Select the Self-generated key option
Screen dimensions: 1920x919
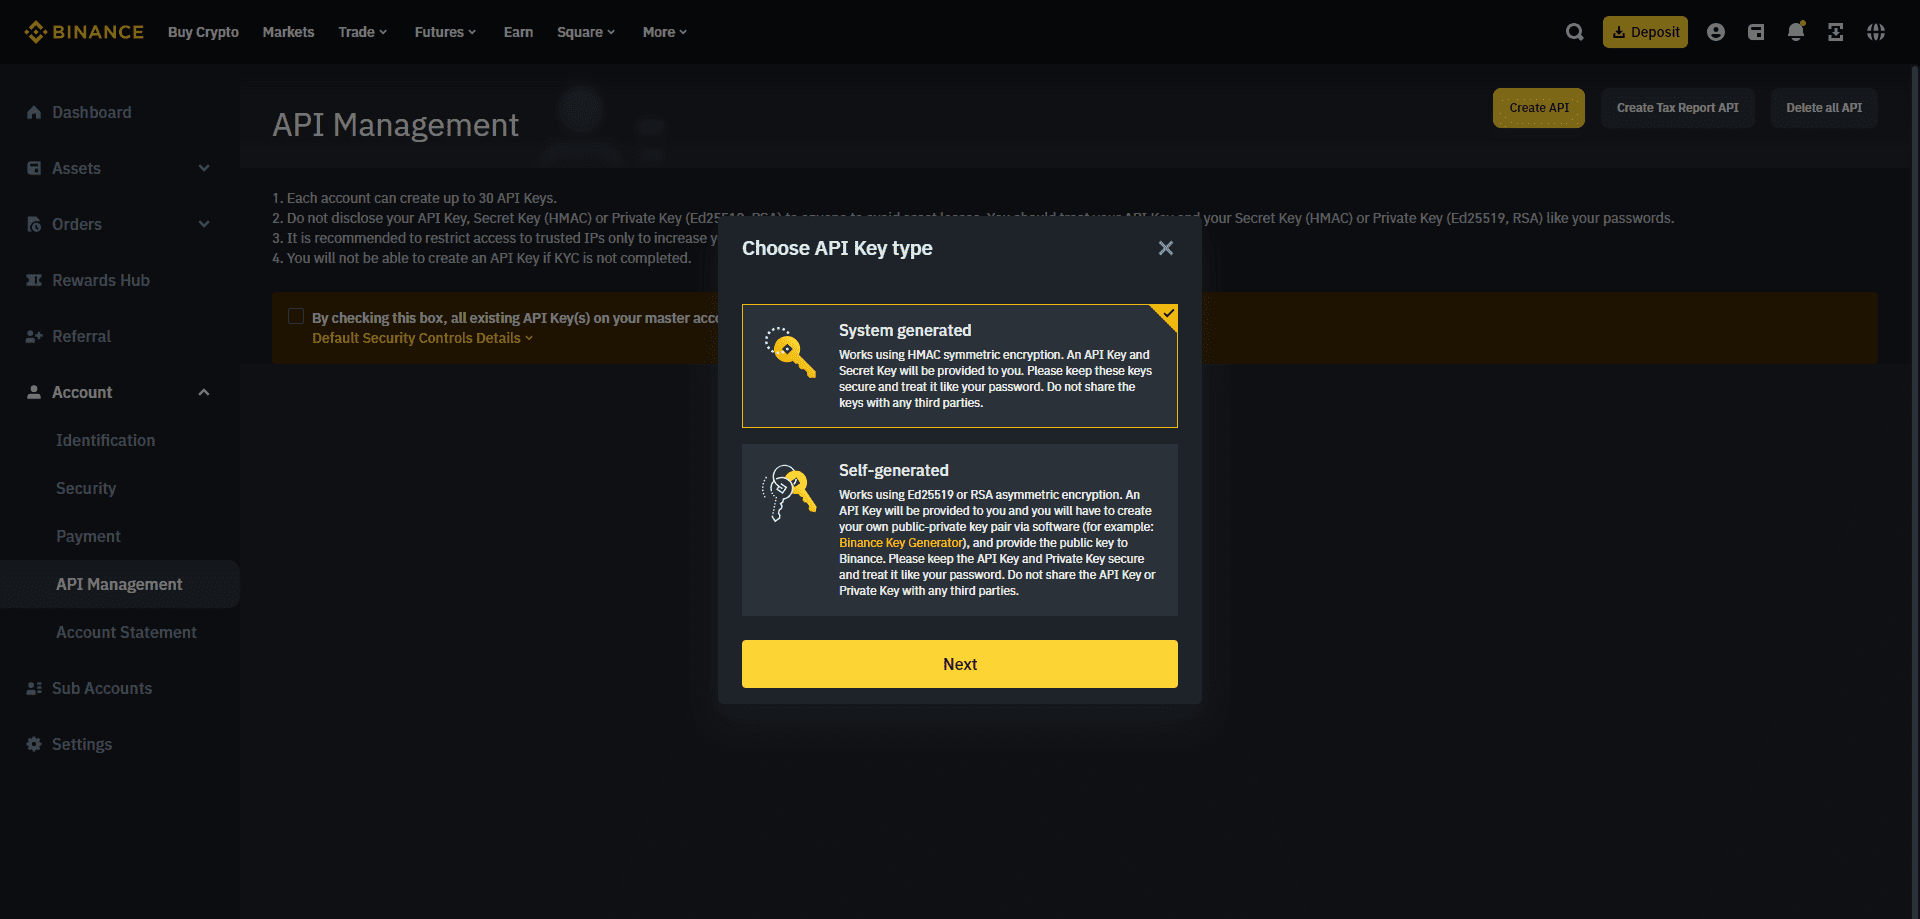(x=959, y=530)
